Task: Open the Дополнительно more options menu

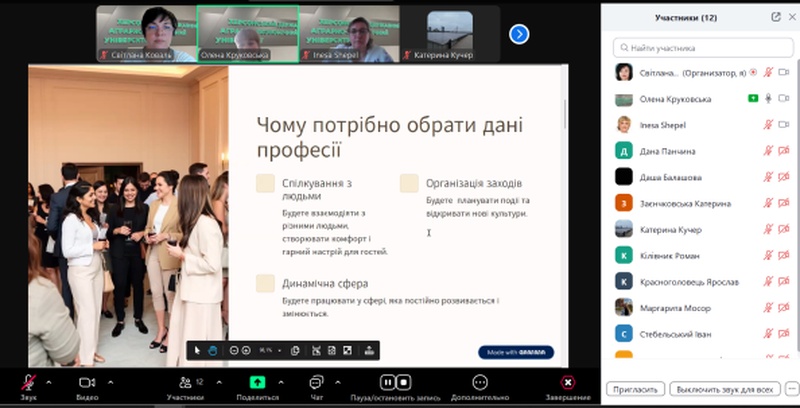Action: coord(480,387)
